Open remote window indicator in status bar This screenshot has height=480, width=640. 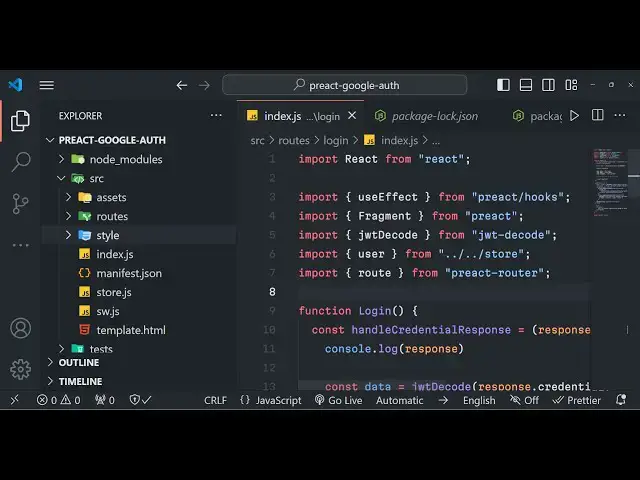[x=15, y=400]
